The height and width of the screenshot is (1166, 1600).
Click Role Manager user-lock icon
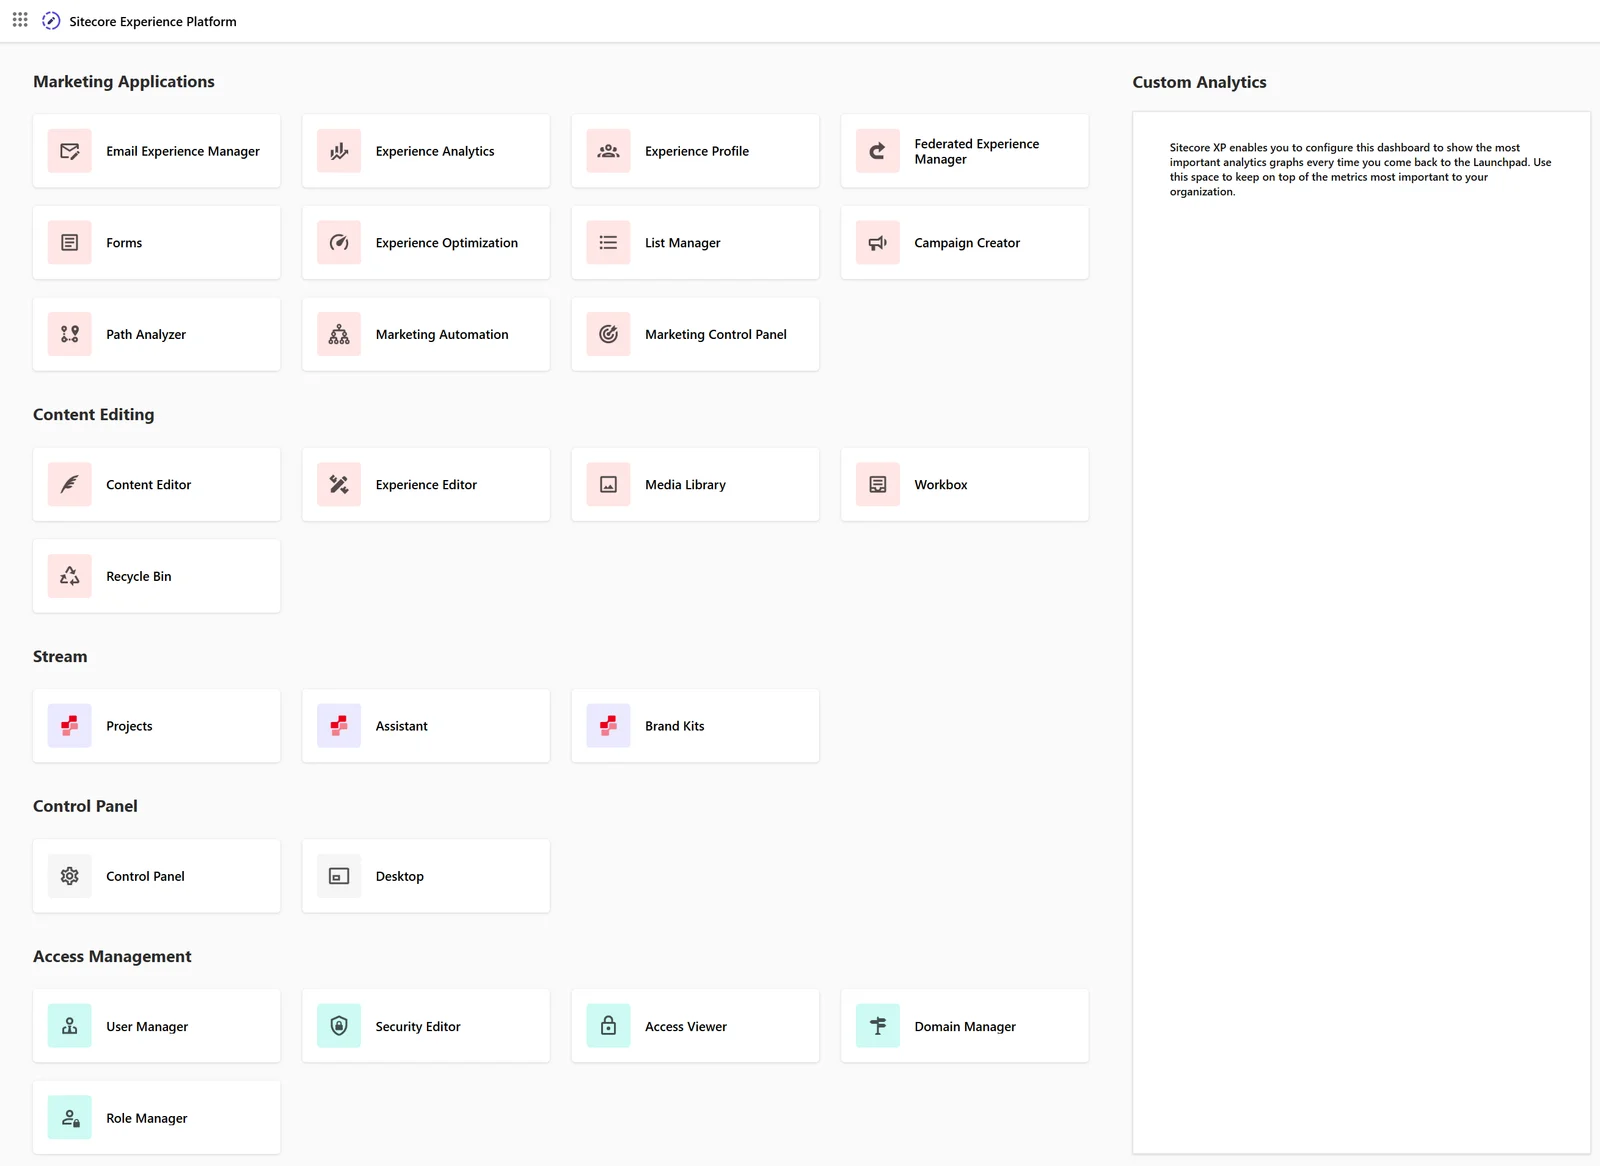(70, 1118)
